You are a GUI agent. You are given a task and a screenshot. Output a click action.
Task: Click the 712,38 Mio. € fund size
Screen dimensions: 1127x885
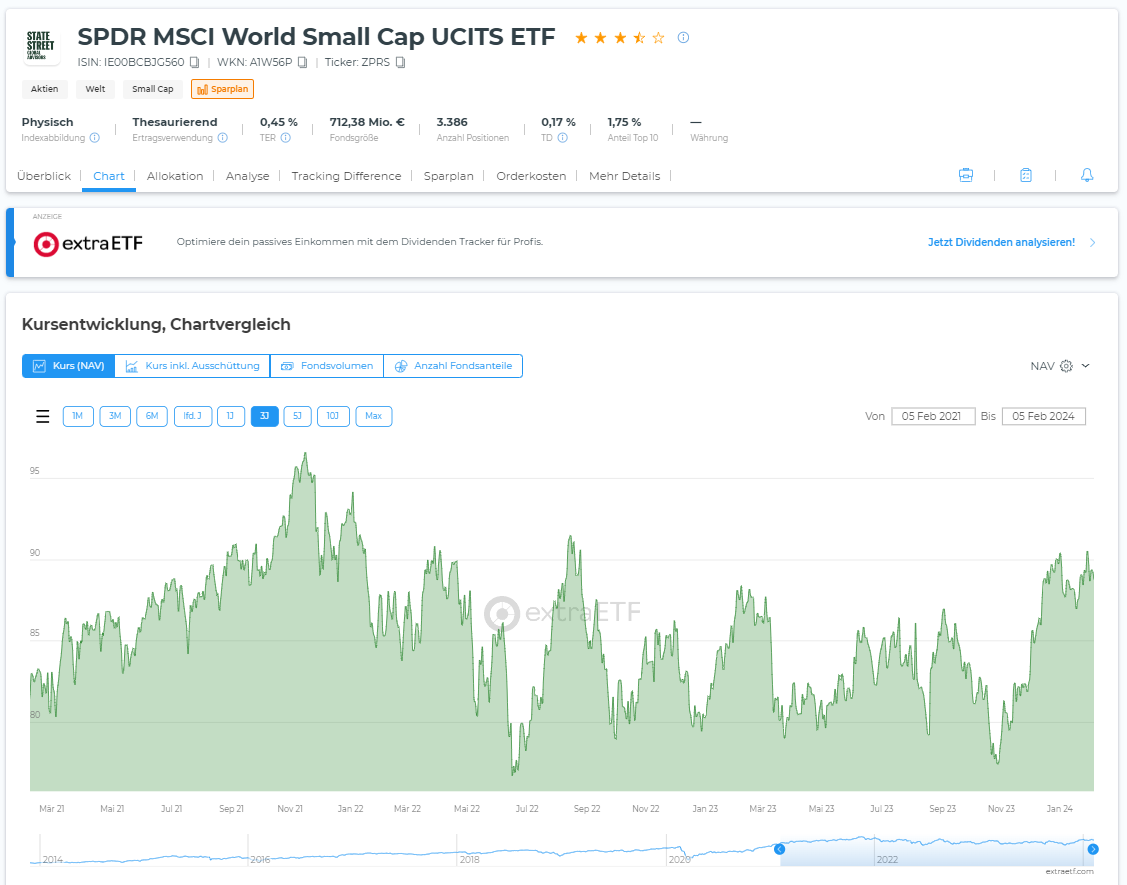coord(367,122)
